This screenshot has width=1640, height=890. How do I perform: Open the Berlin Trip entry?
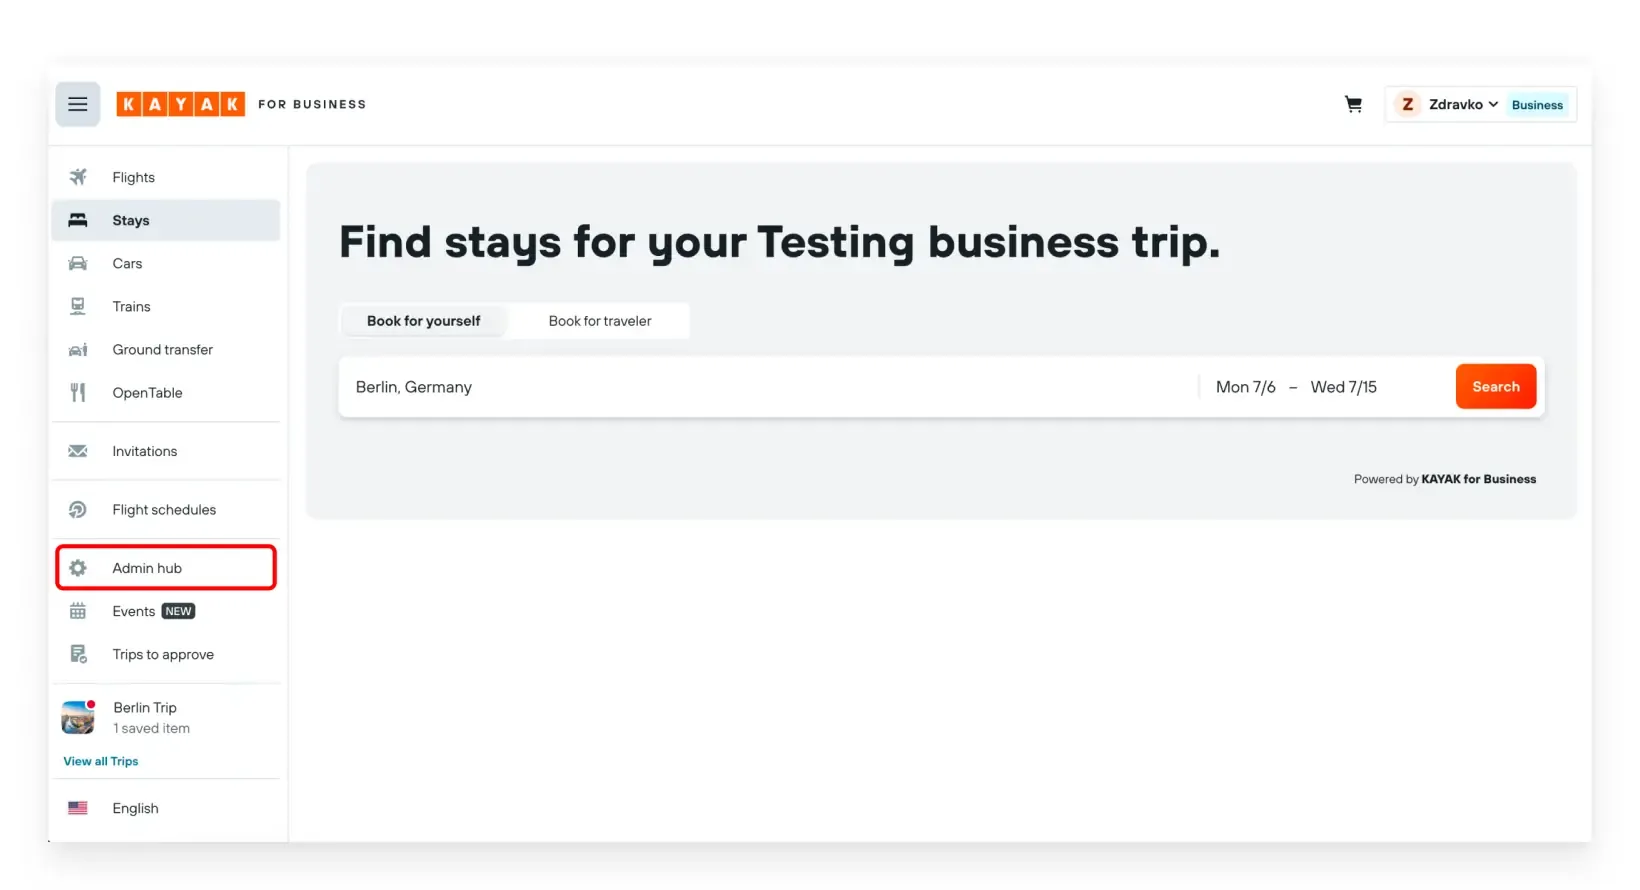click(x=166, y=717)
